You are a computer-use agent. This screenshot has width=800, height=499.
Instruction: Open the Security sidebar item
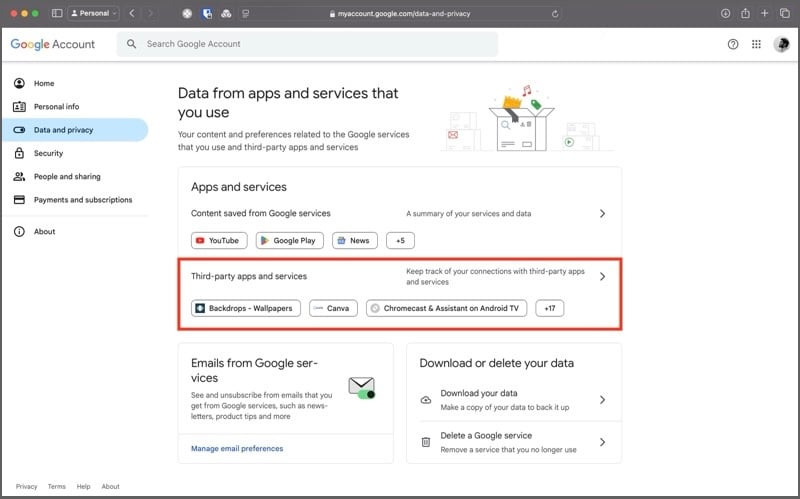click(x=75, y=153)
